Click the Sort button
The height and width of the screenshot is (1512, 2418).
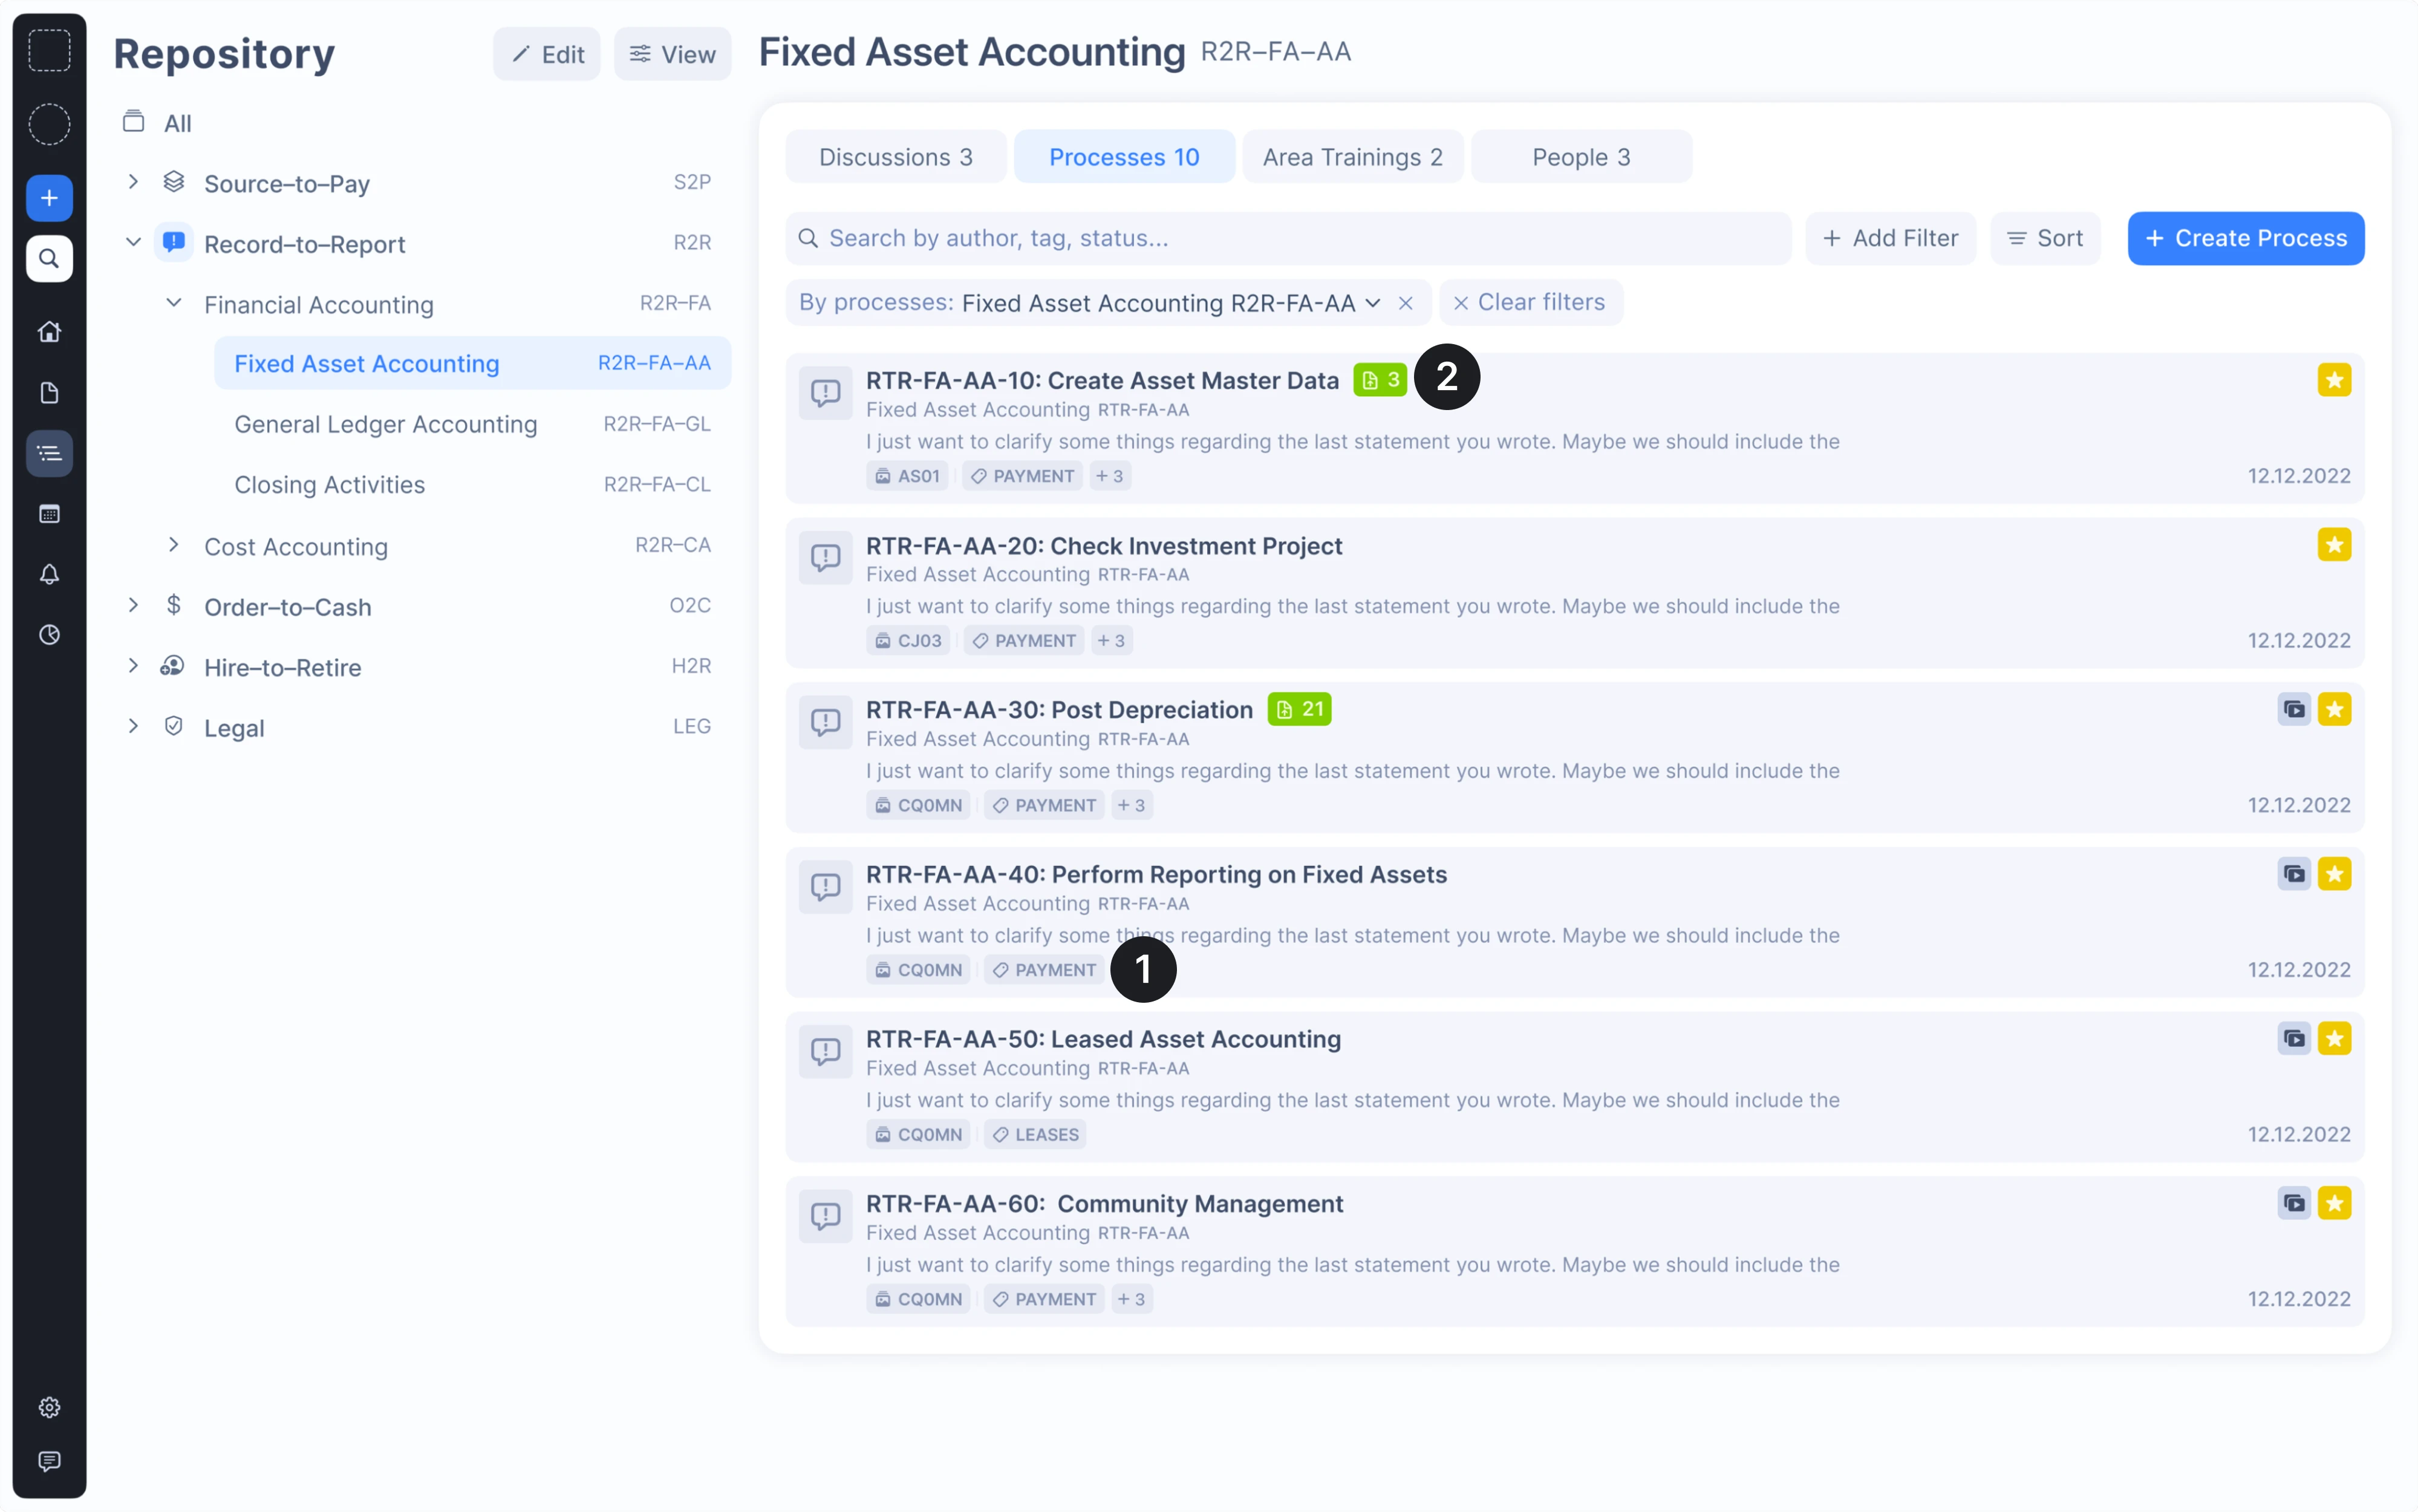click(x=2045, y=238)
